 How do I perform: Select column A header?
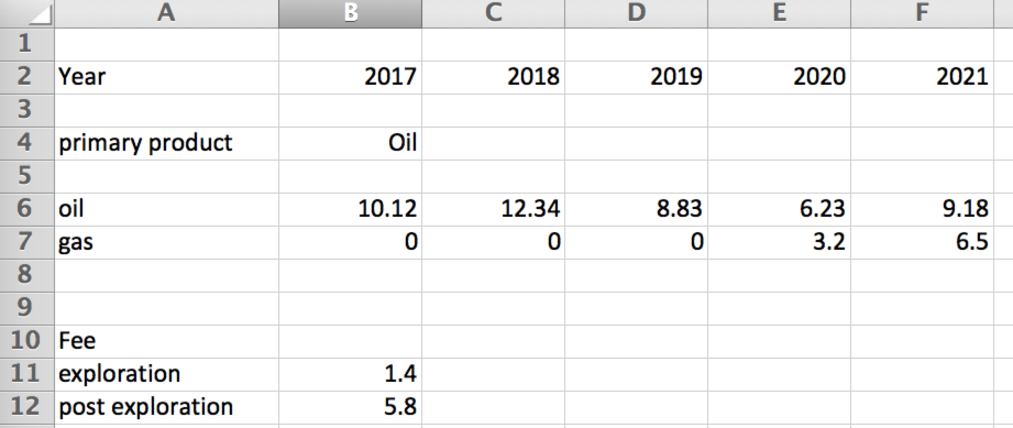tap(167, 14)
